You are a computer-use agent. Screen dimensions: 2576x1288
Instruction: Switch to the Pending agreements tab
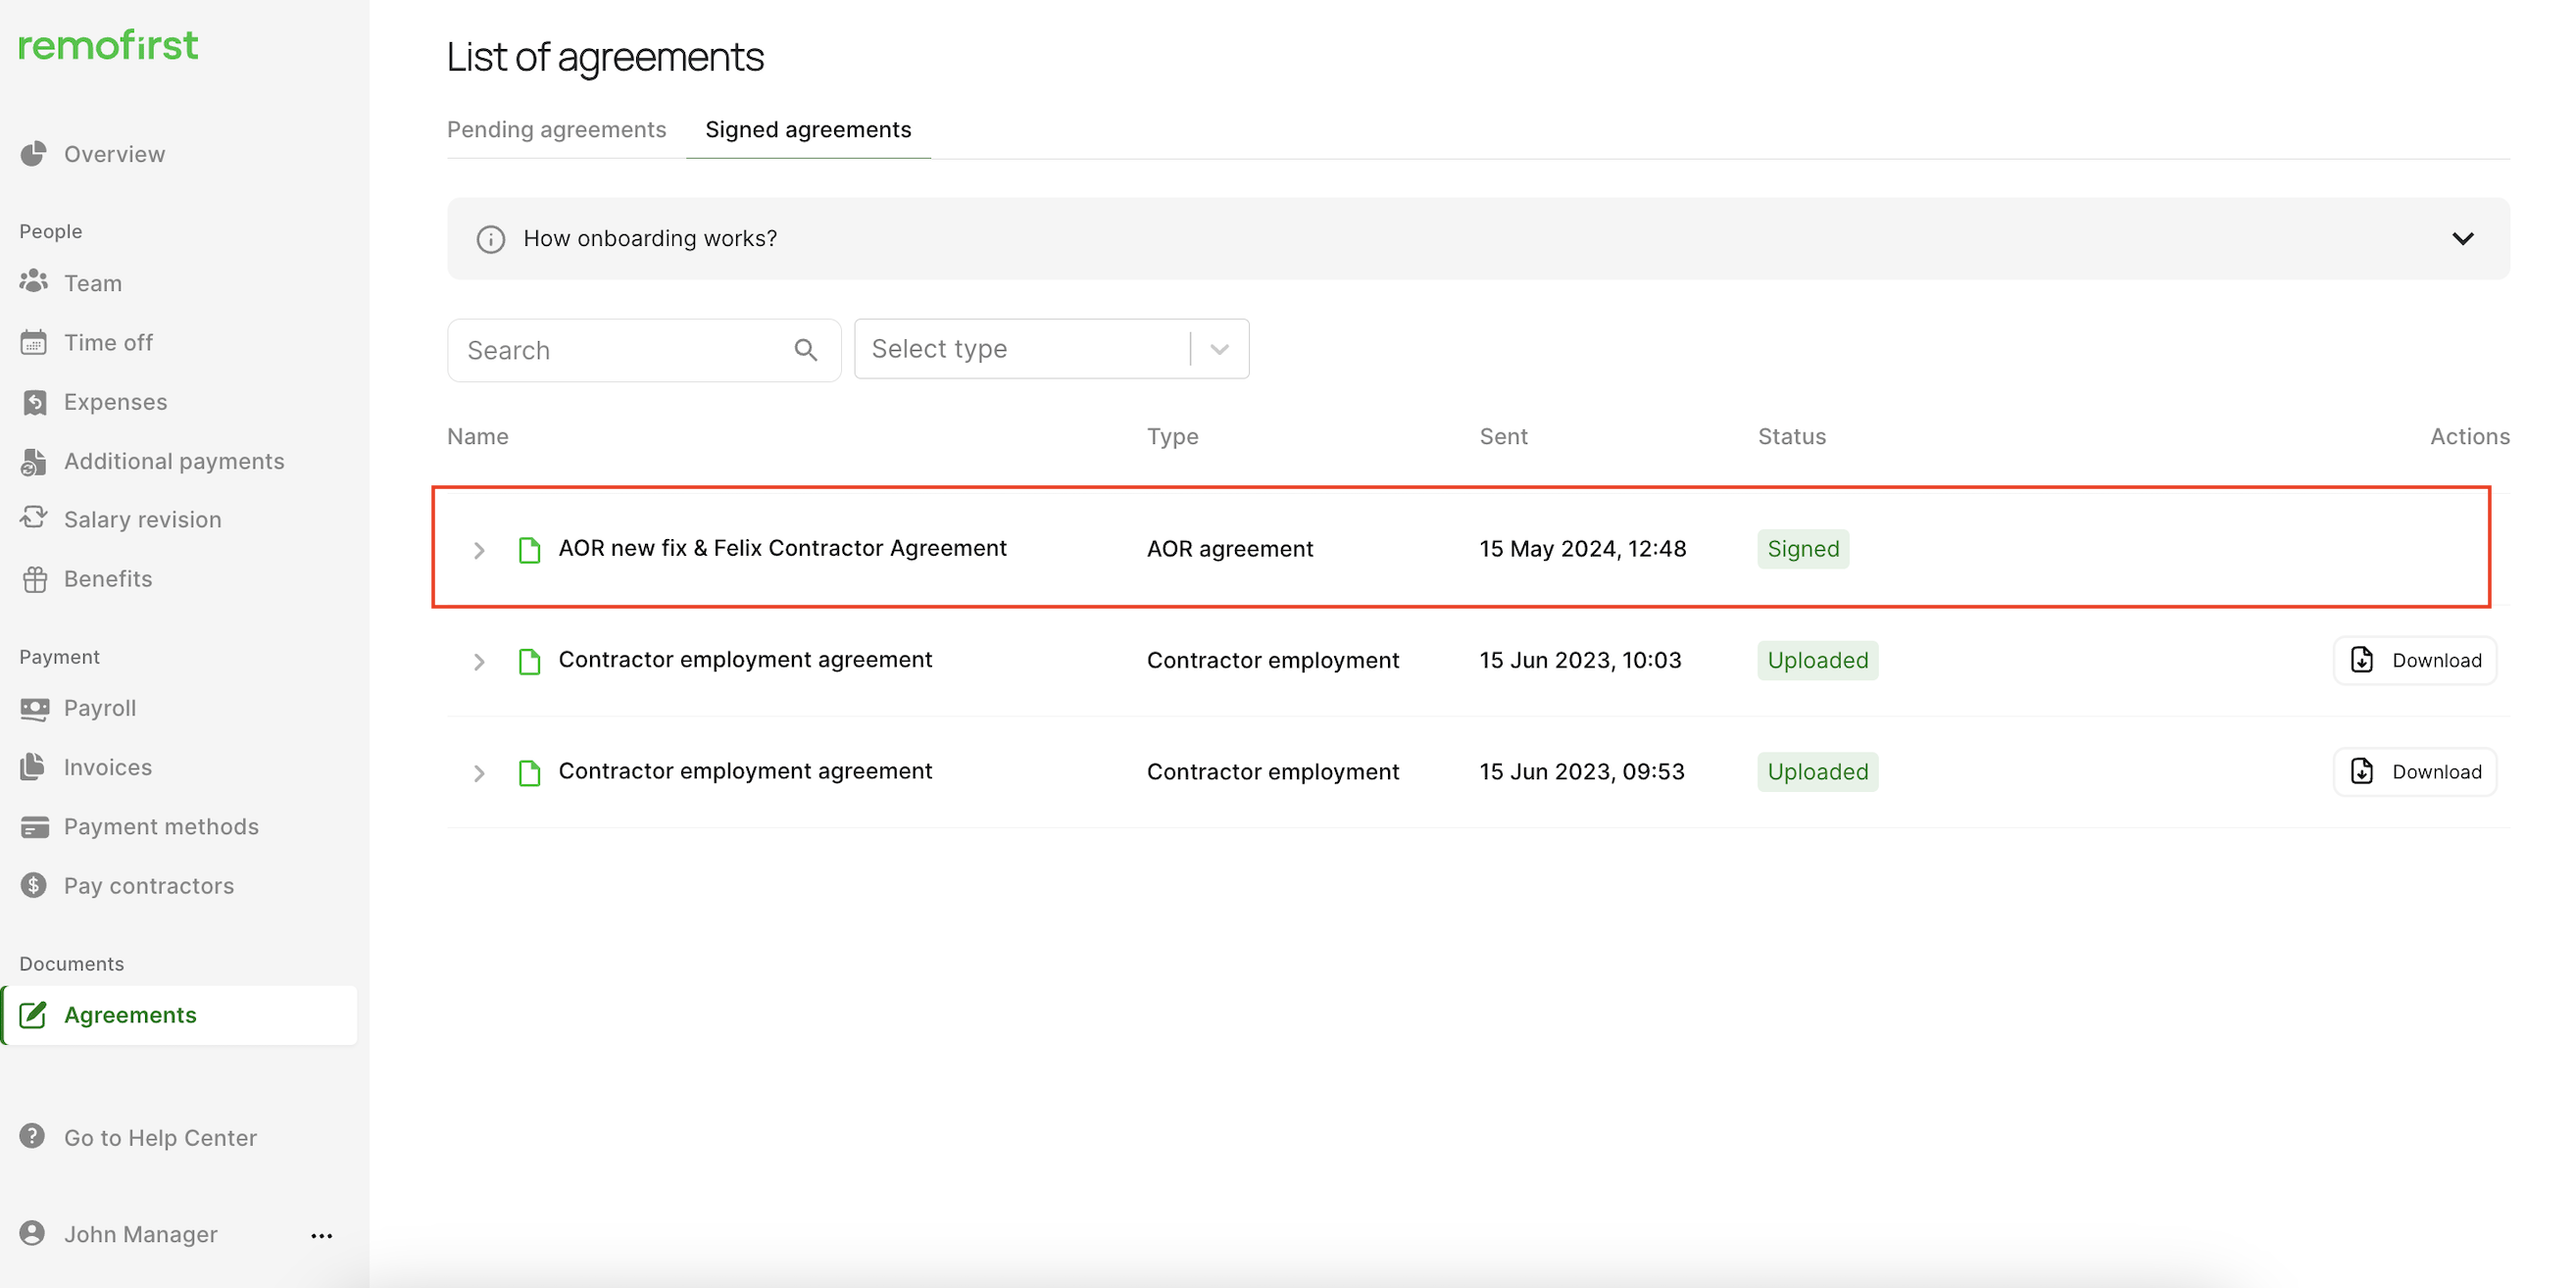(x=556, y=130)
